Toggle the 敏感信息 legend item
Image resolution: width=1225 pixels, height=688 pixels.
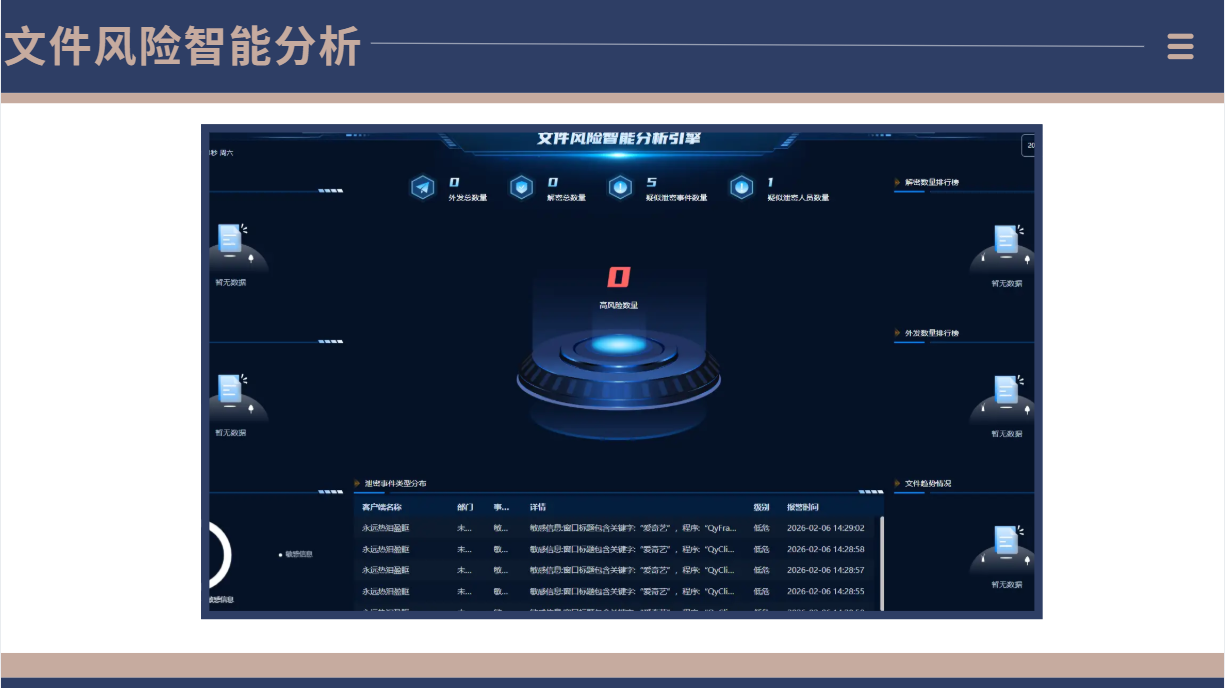tap(297, 554)
